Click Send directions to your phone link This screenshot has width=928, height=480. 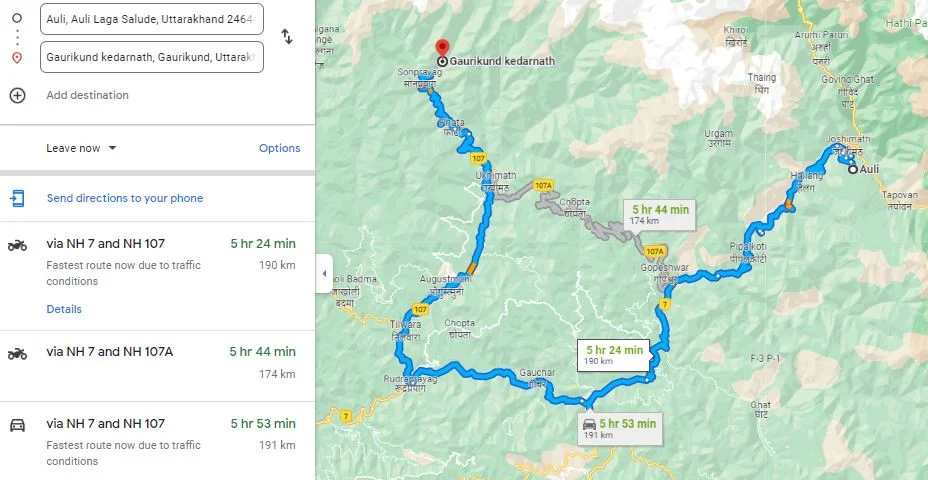(x=125, y=198)
